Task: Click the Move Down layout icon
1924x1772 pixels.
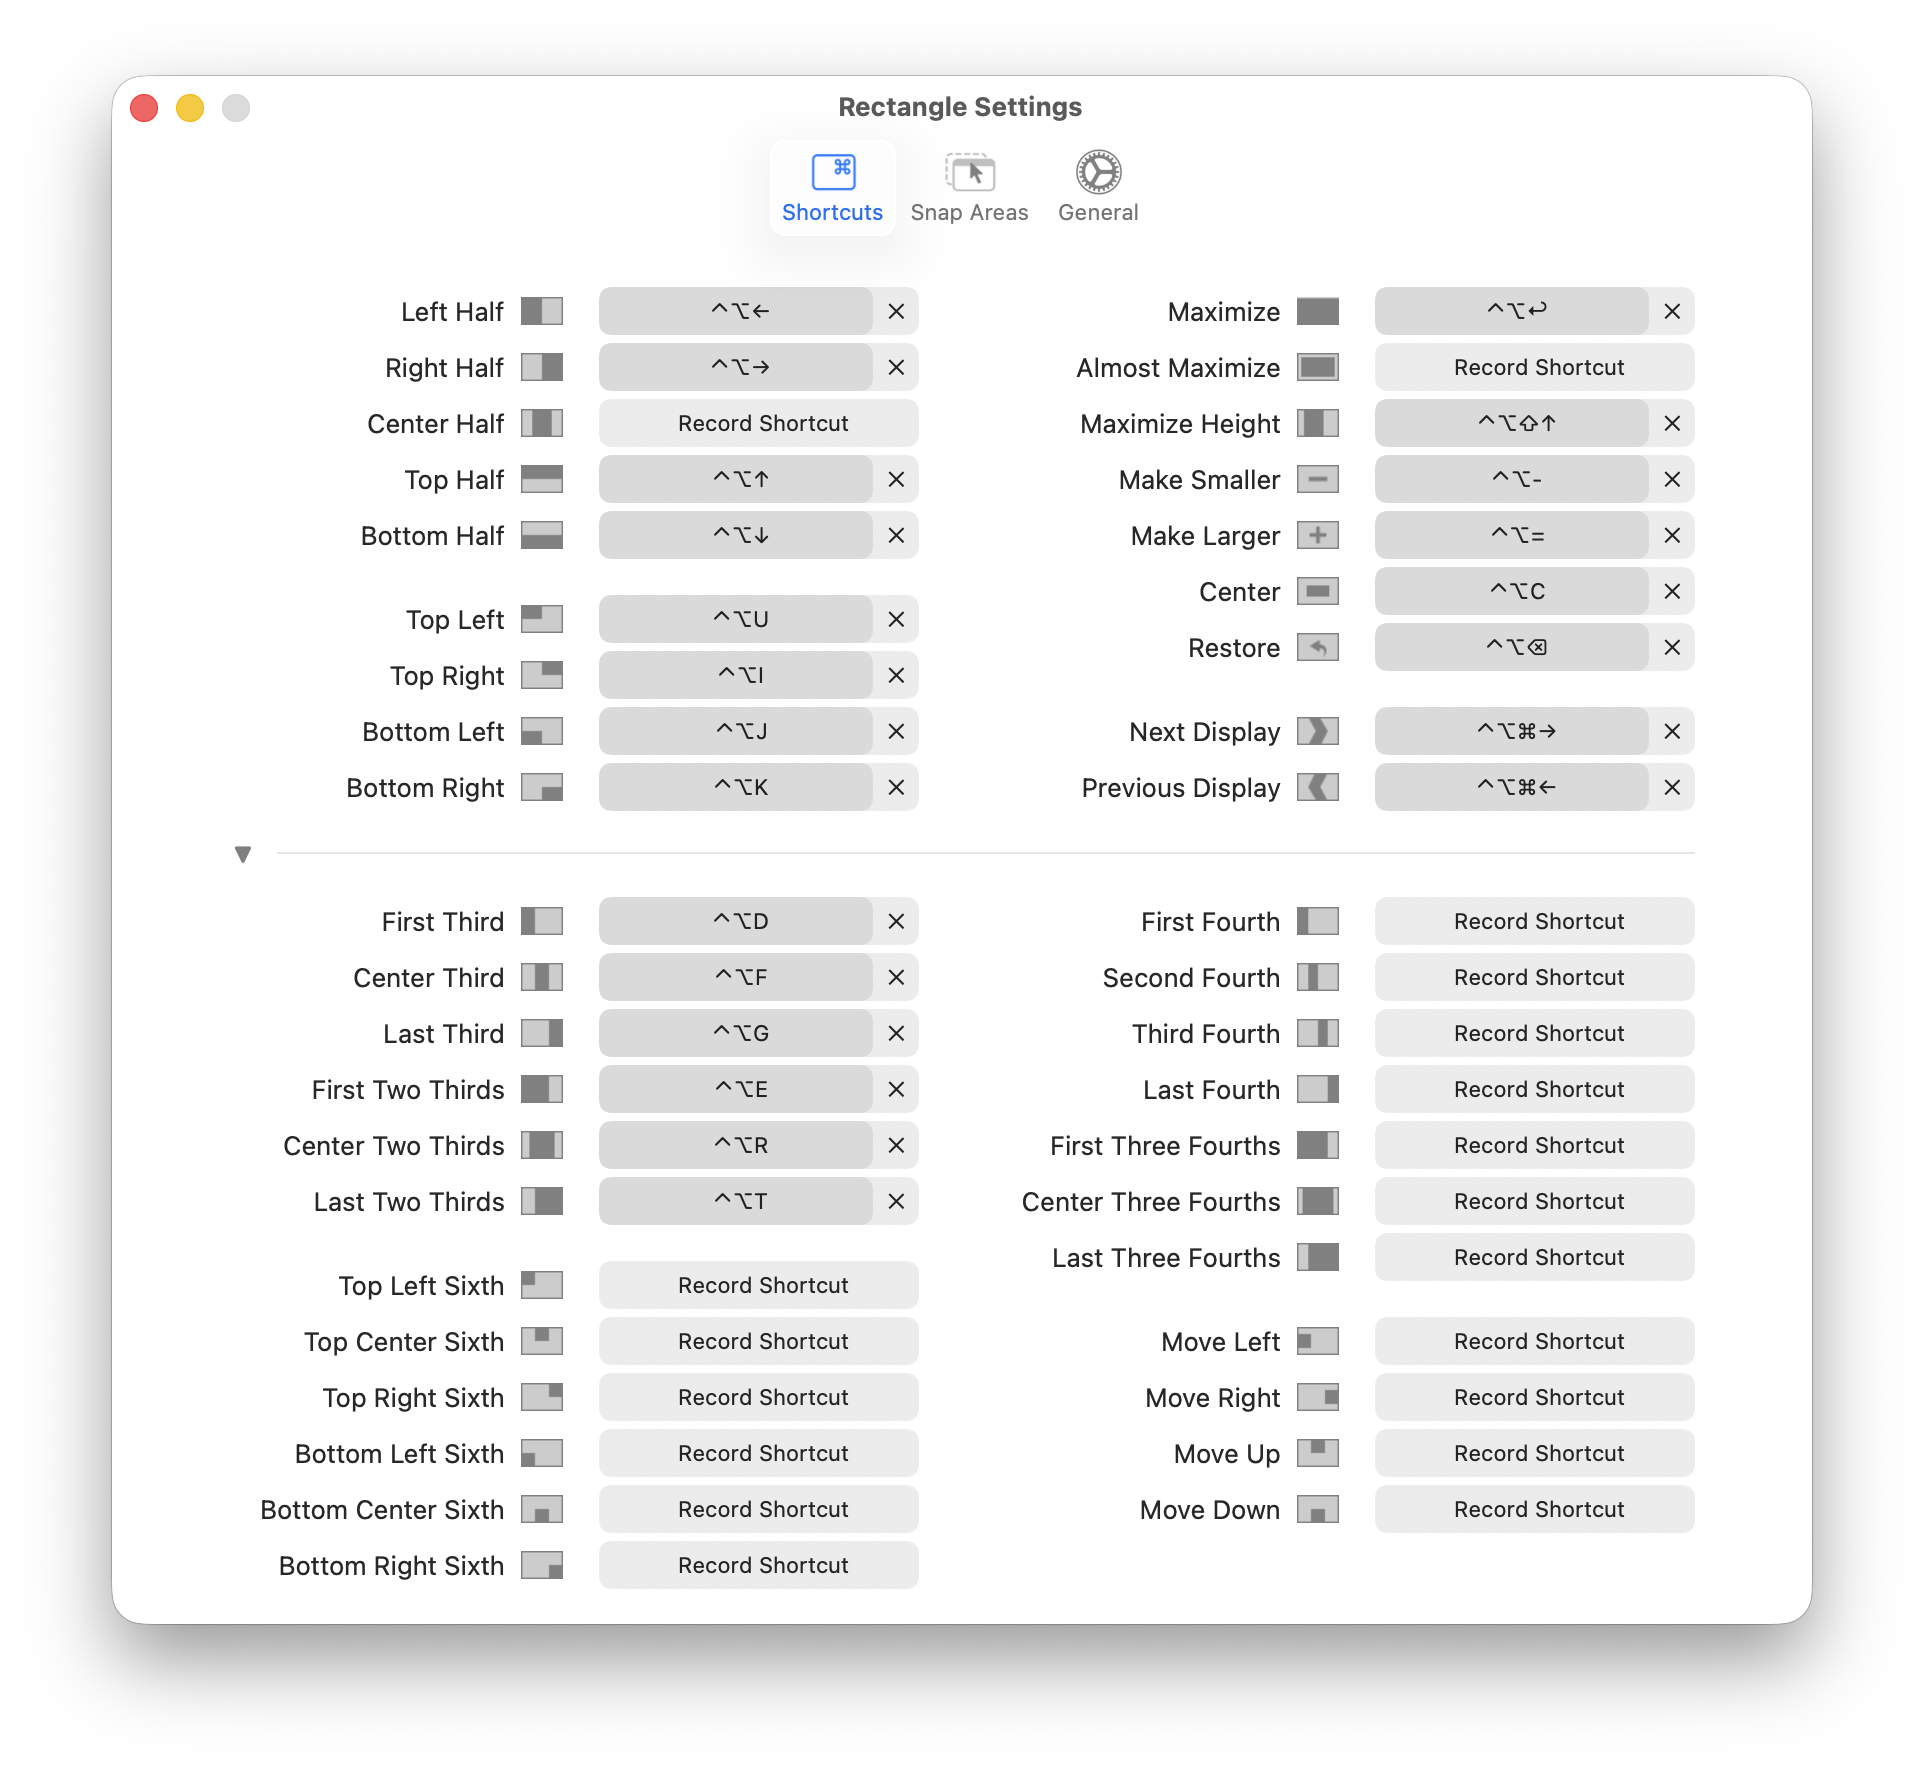Action: coord(1318,1509)
